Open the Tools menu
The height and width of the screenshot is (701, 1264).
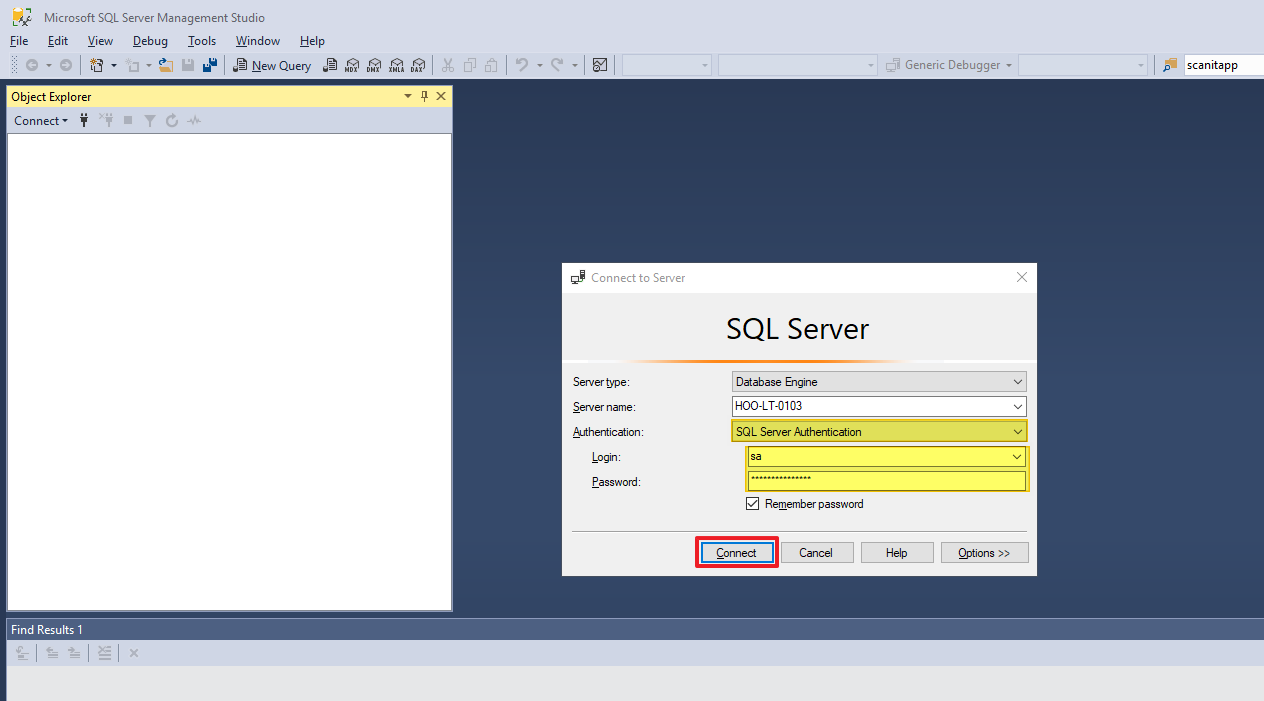coord(202,41)
